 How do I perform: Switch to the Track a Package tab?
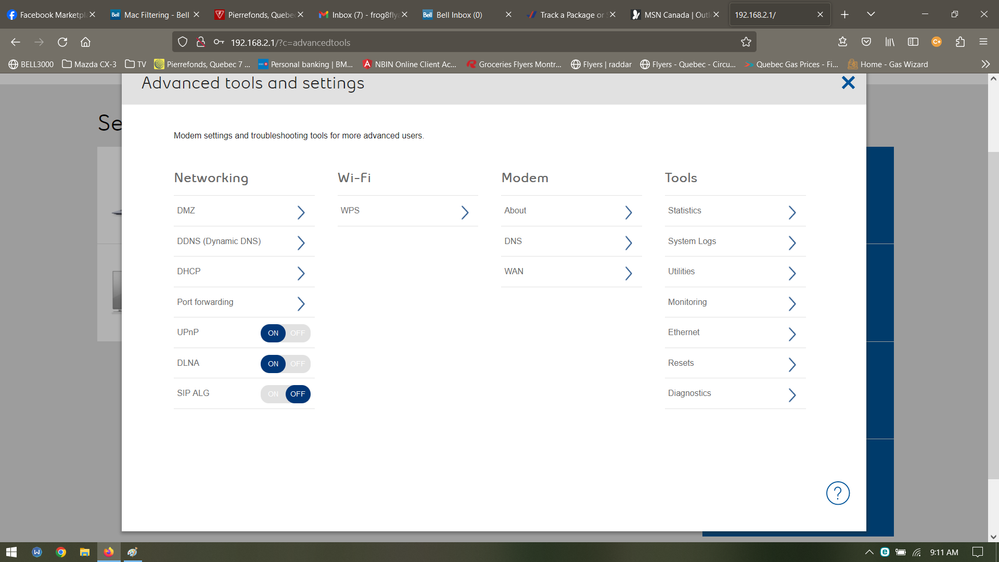[x=570, y=15]
